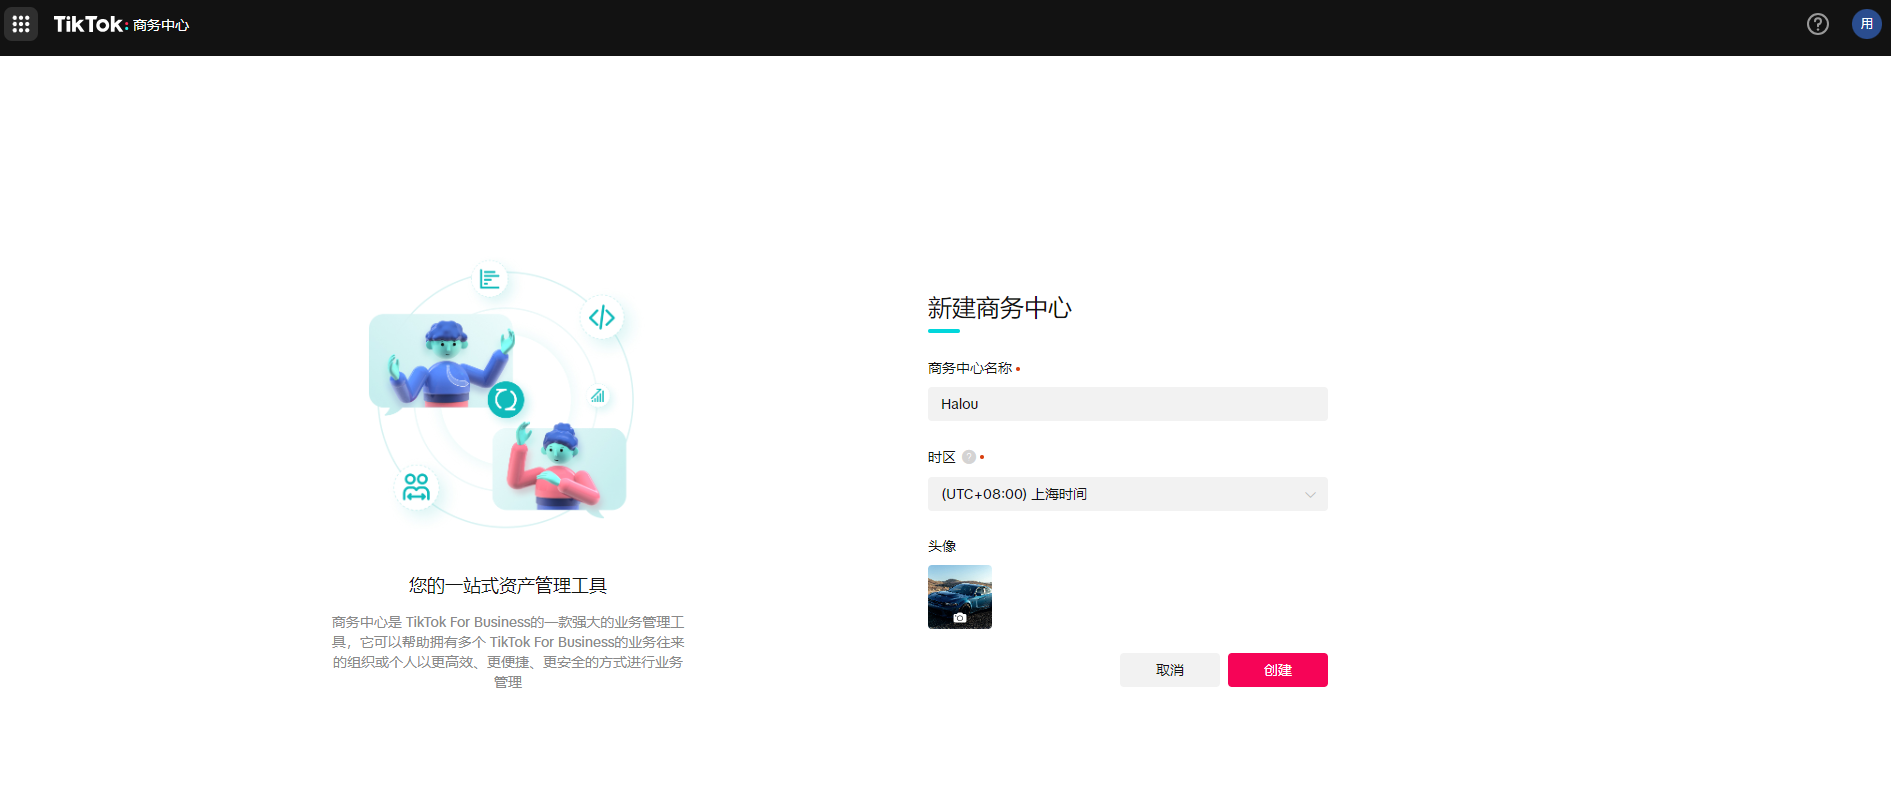Click the 新建商务中心 heading
Screen dimensions: 1891x786
(x=1000, y=308)
